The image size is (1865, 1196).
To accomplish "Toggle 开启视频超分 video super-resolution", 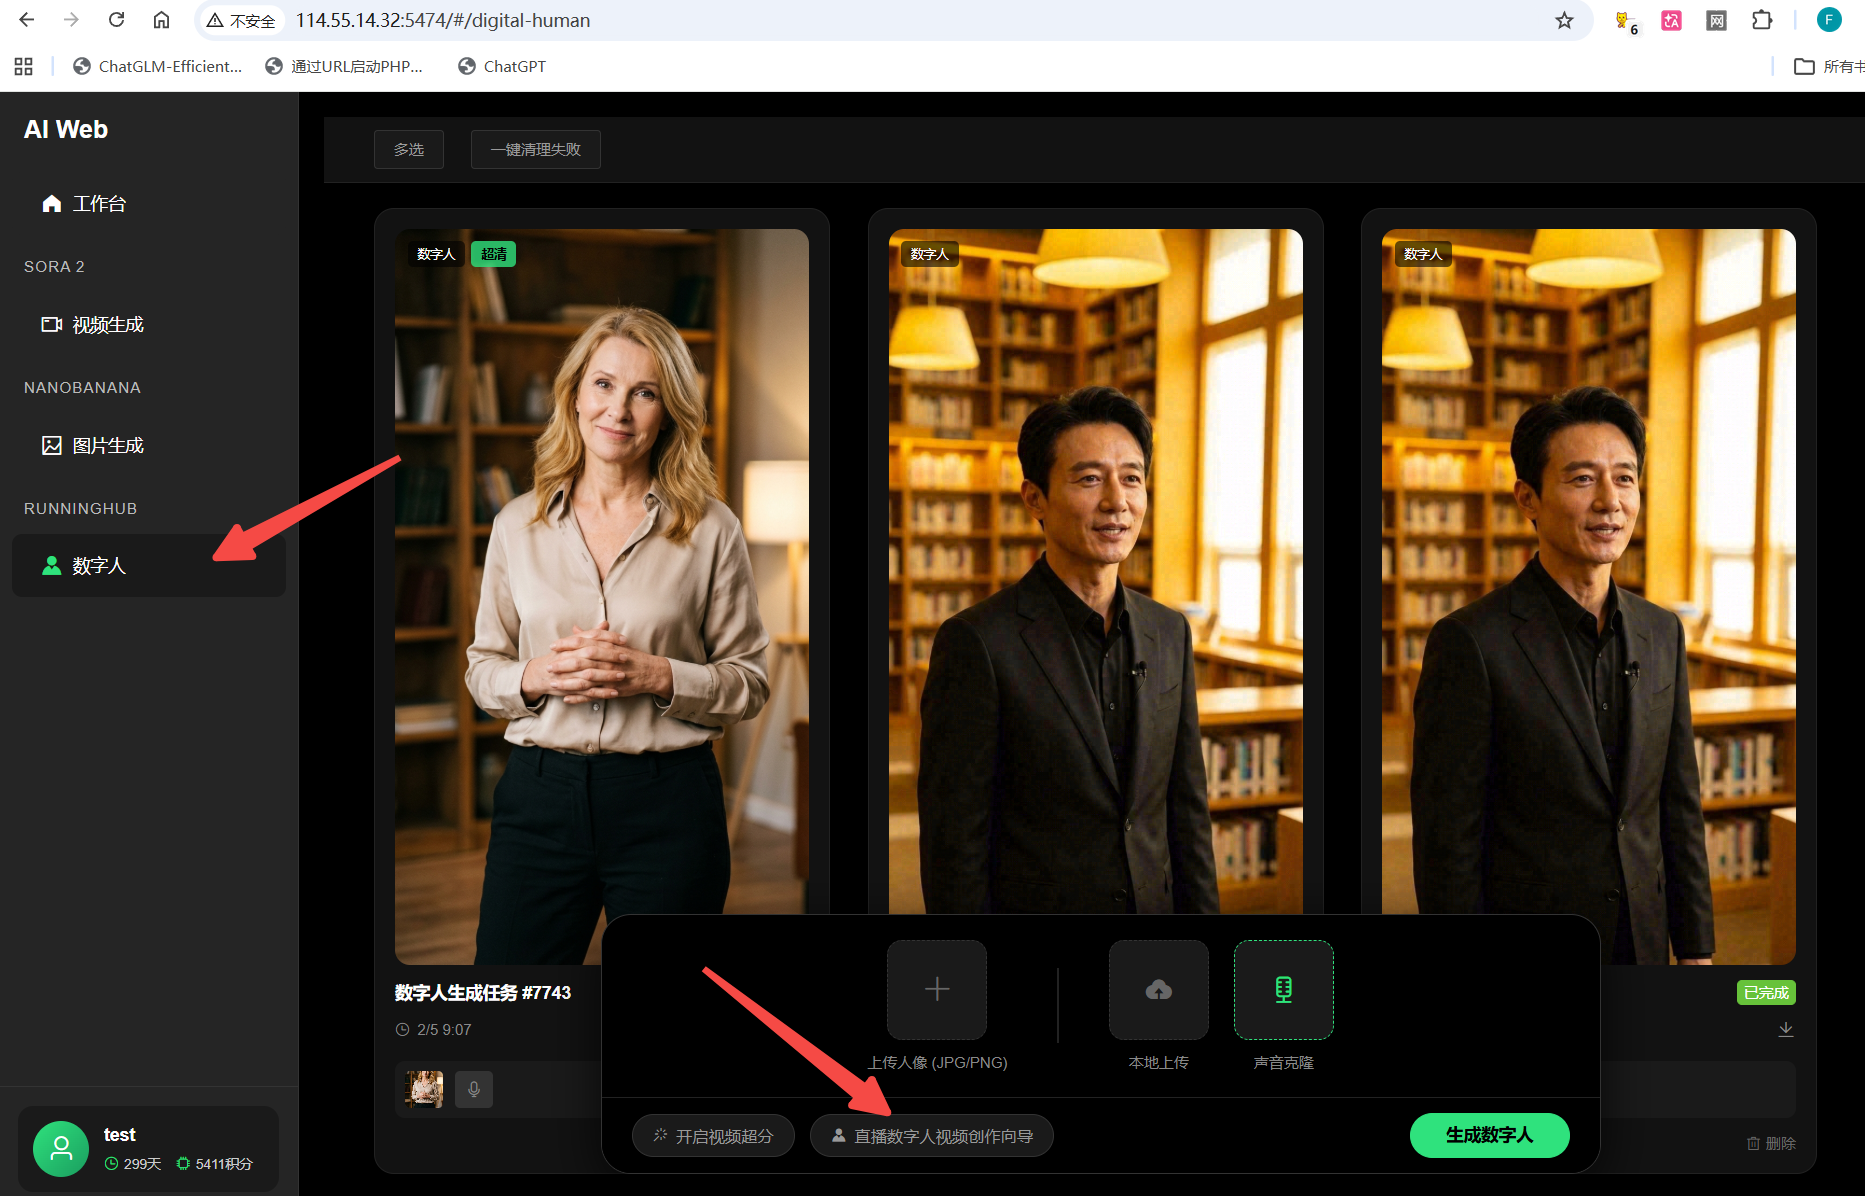I will 713,1136.
